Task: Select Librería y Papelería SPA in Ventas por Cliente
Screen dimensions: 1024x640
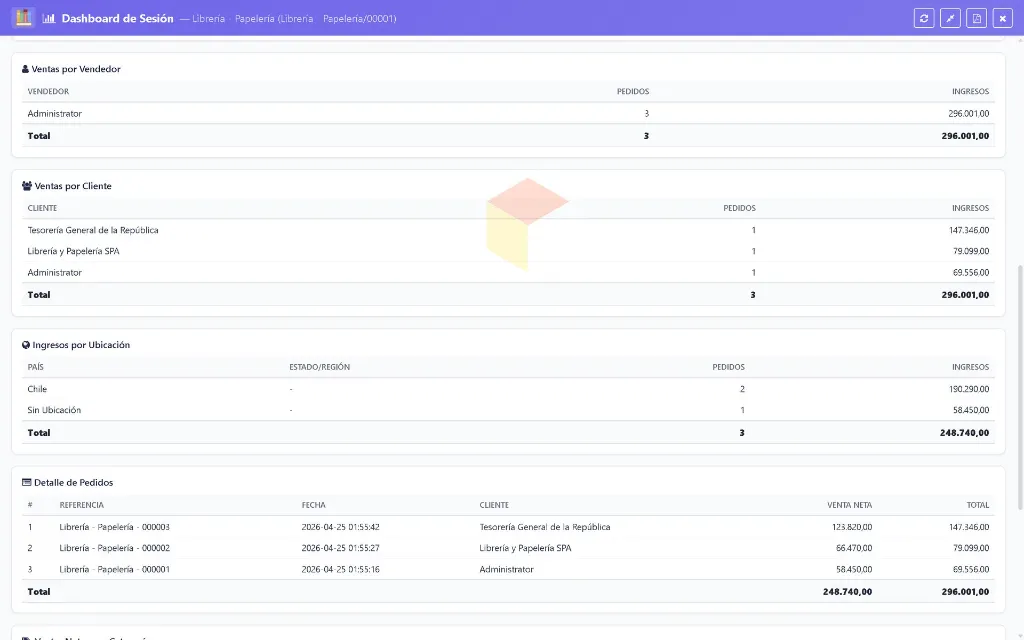Action: (508, 251)
